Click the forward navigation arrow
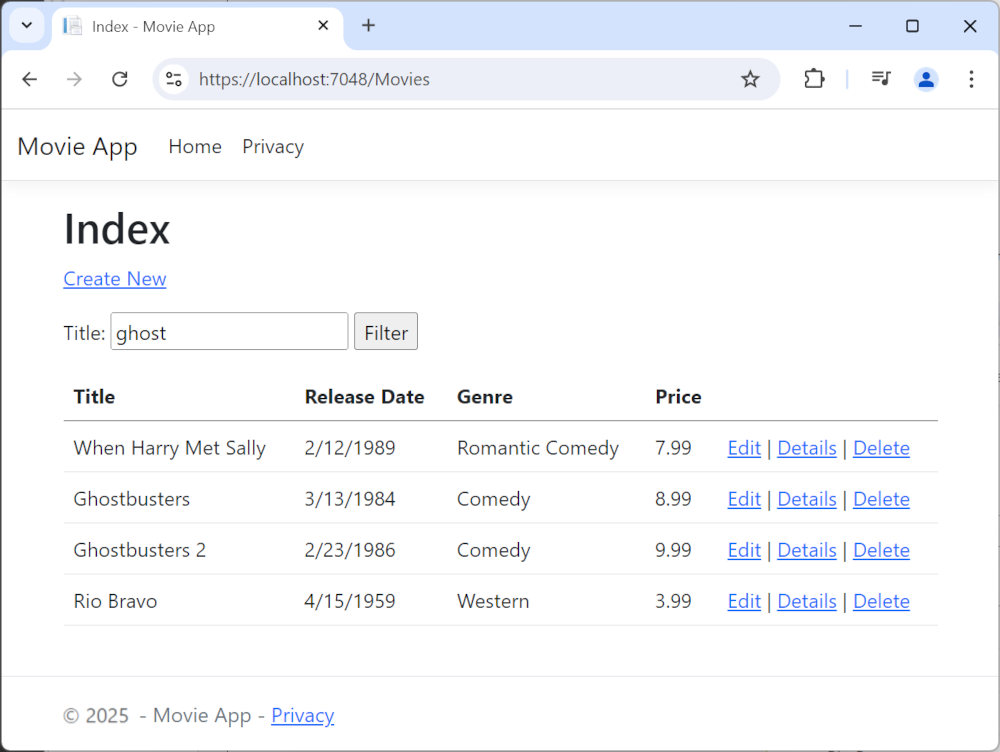The height and width of the screenshot is (752, 1000). (74, 79)
